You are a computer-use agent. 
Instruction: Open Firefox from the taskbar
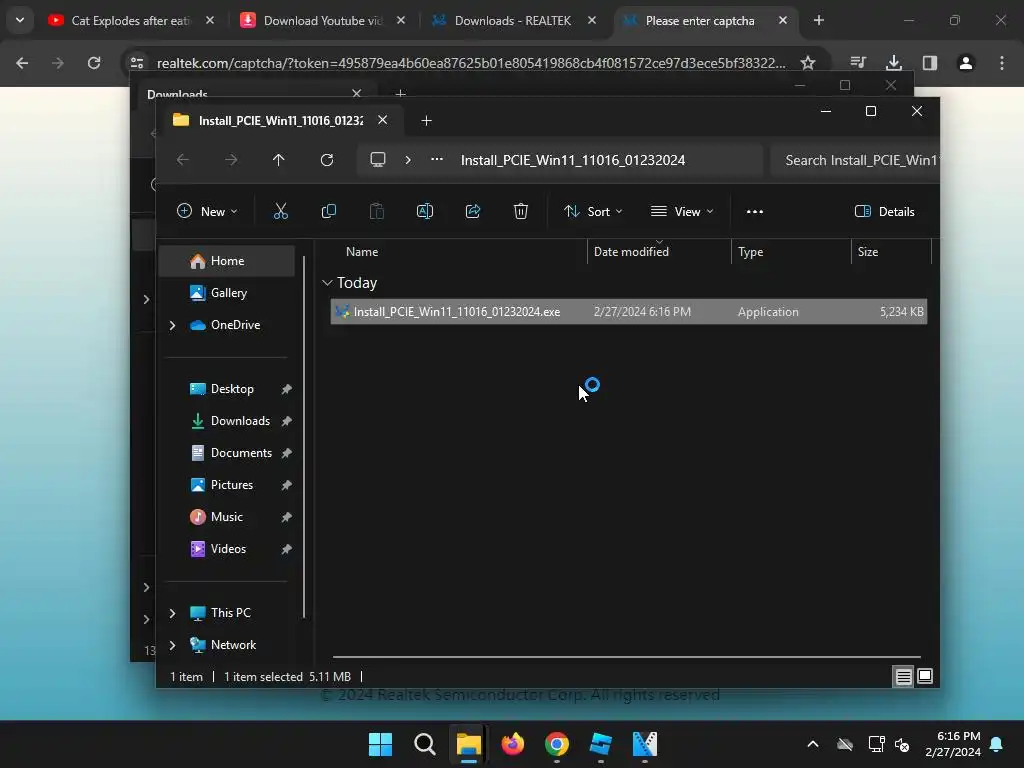[x=513, y=744]
